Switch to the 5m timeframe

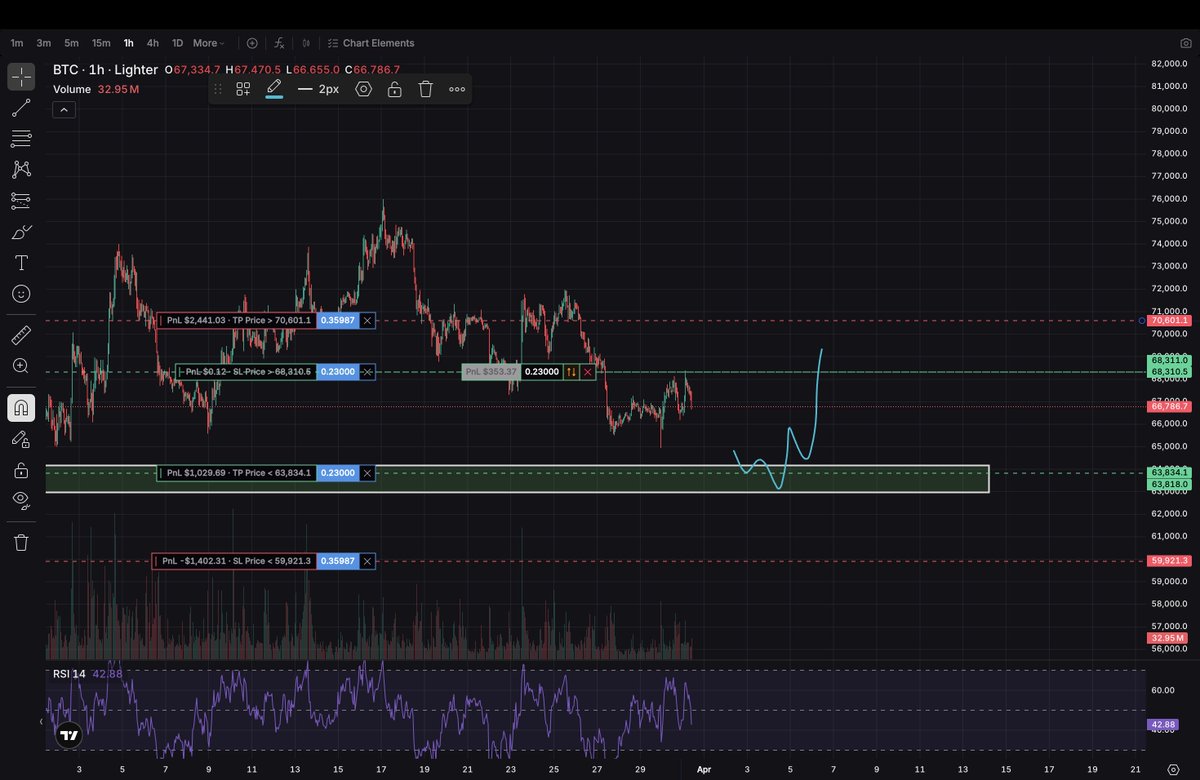tap(71, 43)
